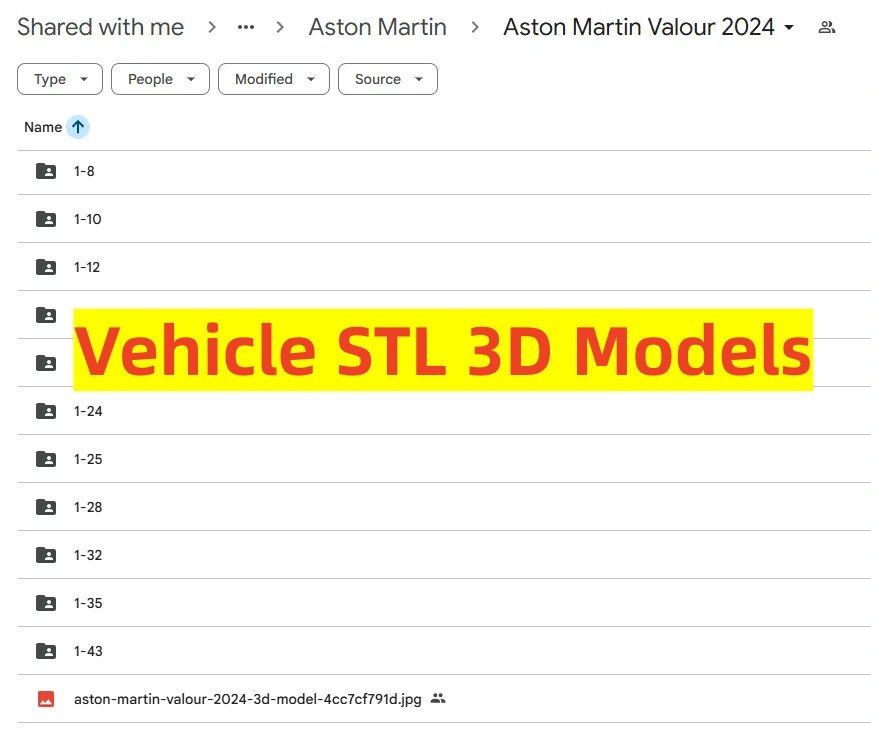Click the Aston Martin Valour 2024 title
The height and width of the screenshot is (745, 871).
(639, 27)
